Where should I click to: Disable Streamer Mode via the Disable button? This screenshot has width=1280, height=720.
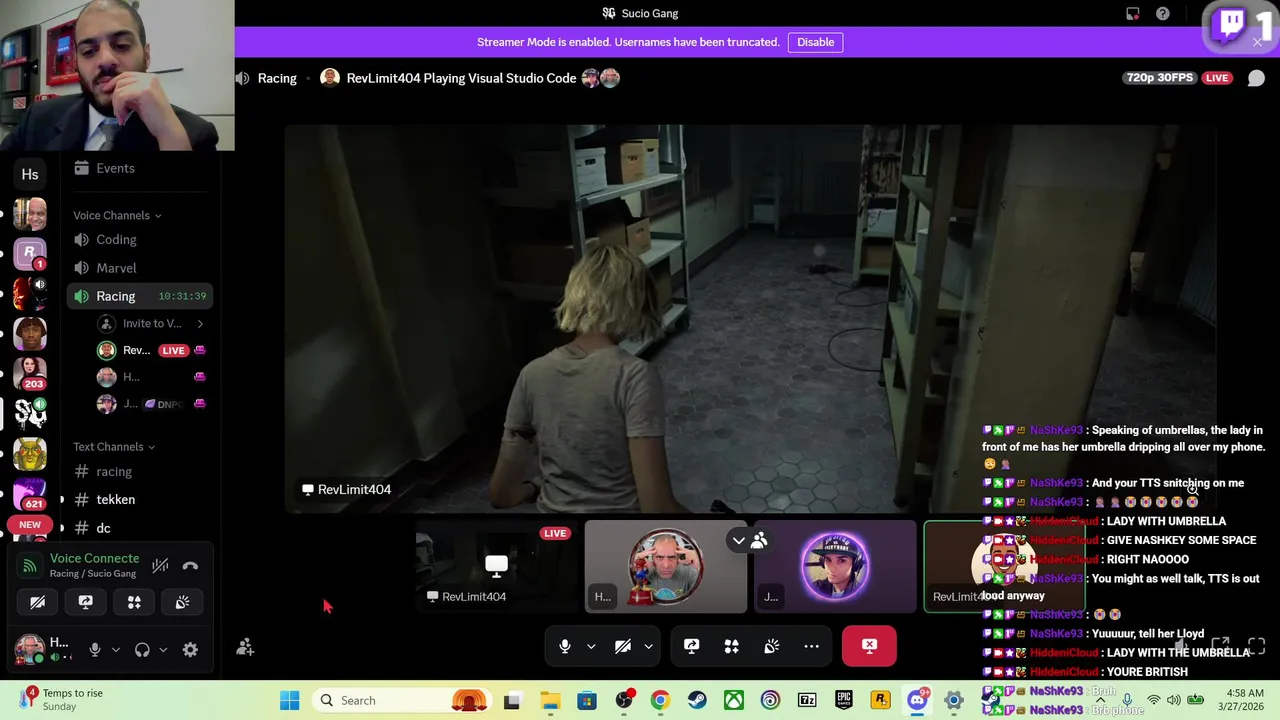pos(815,42)
